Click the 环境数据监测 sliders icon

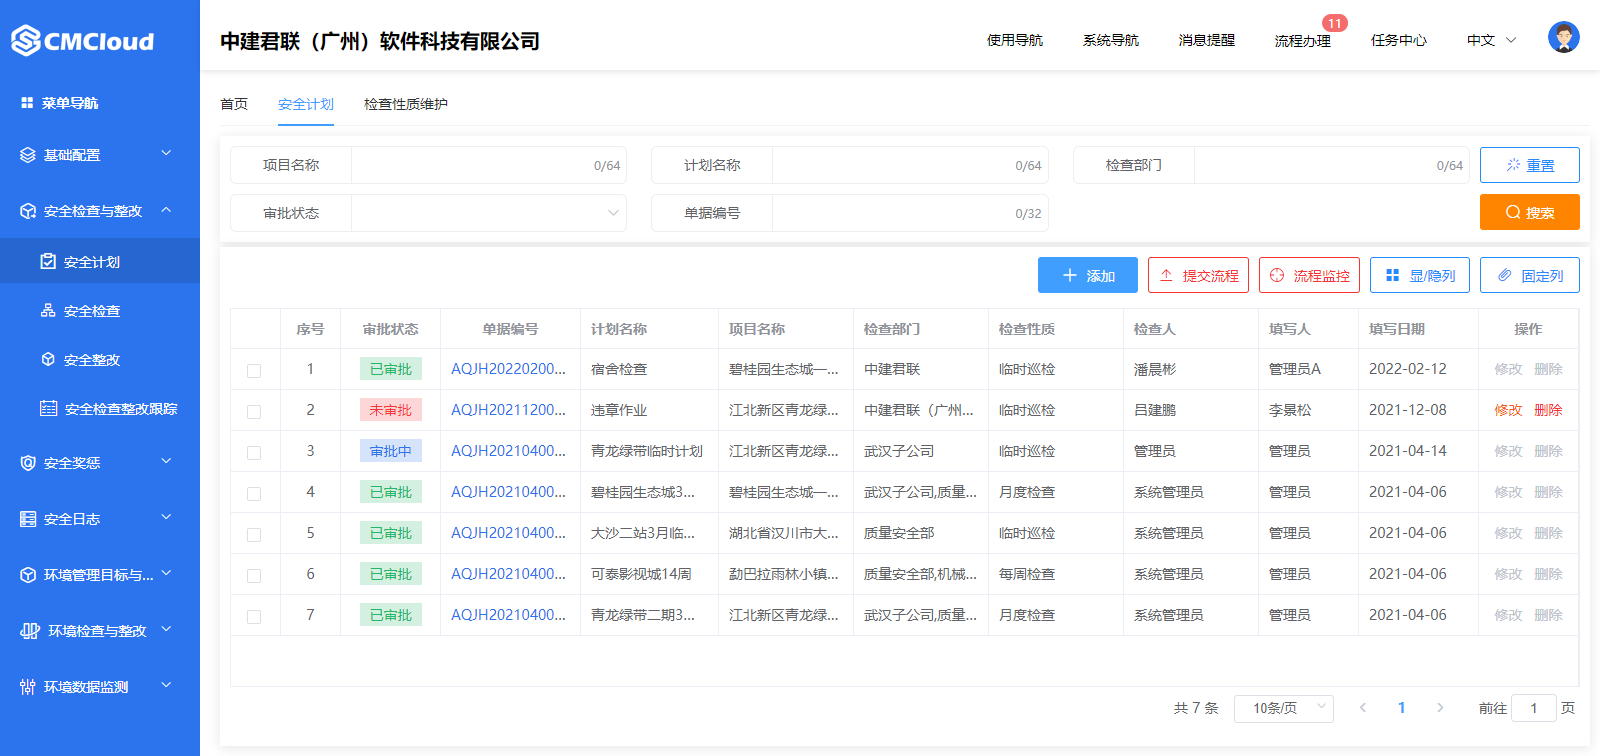tap(28, 687)
